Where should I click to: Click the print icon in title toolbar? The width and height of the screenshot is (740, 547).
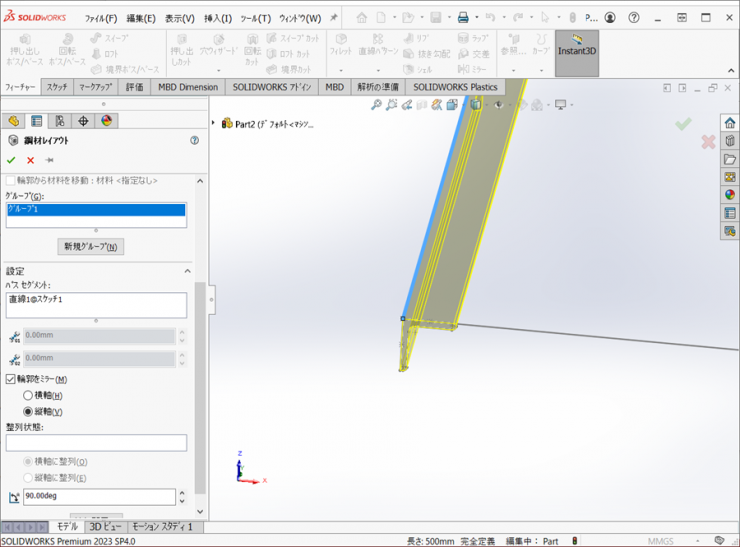[463, 18]
